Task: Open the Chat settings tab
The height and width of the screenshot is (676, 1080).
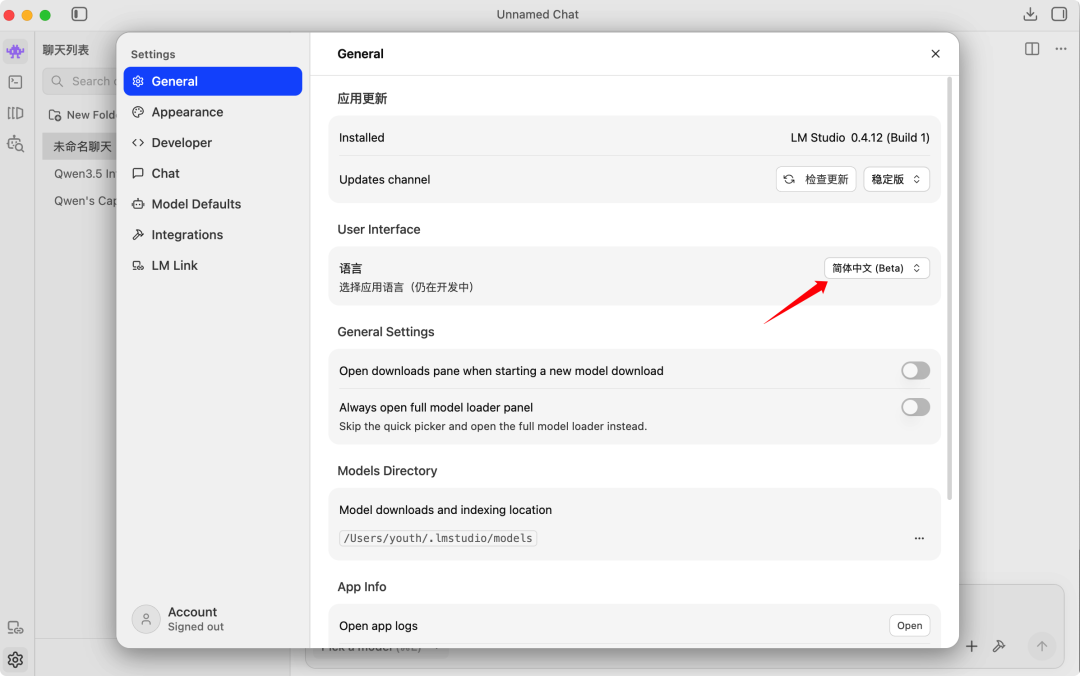Action: 213,173
